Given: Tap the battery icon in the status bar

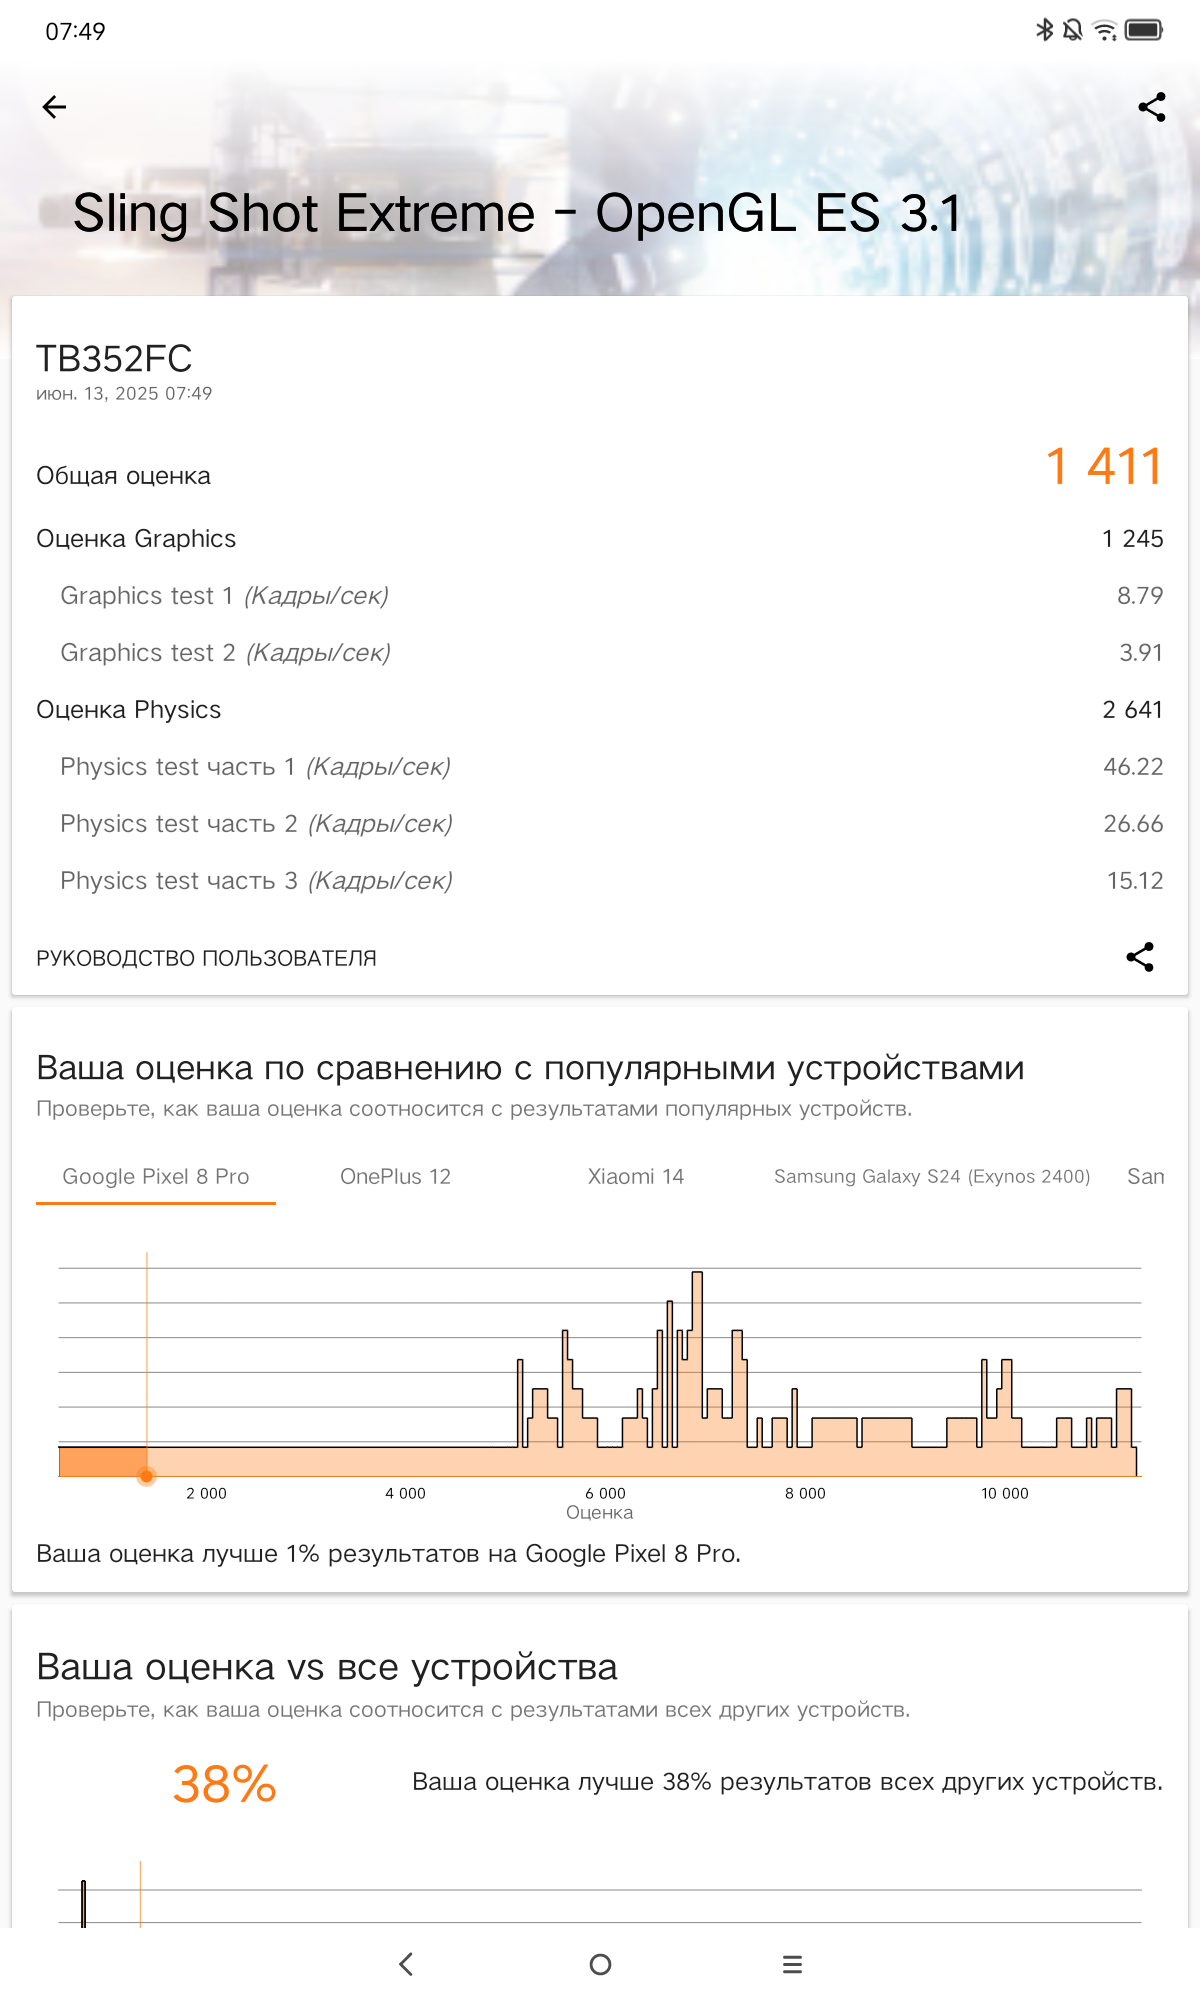Looking at the screenshot, I should tap(1144, 30).
